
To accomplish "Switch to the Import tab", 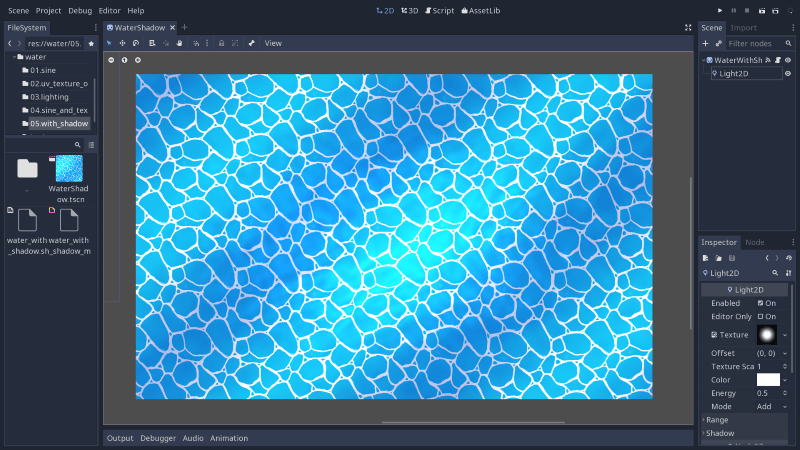I will click(x=743, y=28).
